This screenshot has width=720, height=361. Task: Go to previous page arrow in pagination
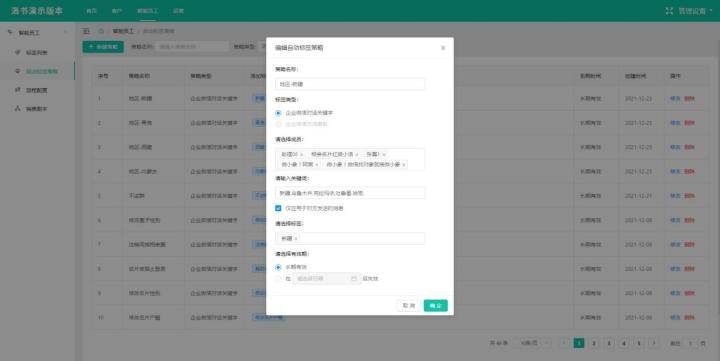(x=564, y=343)
